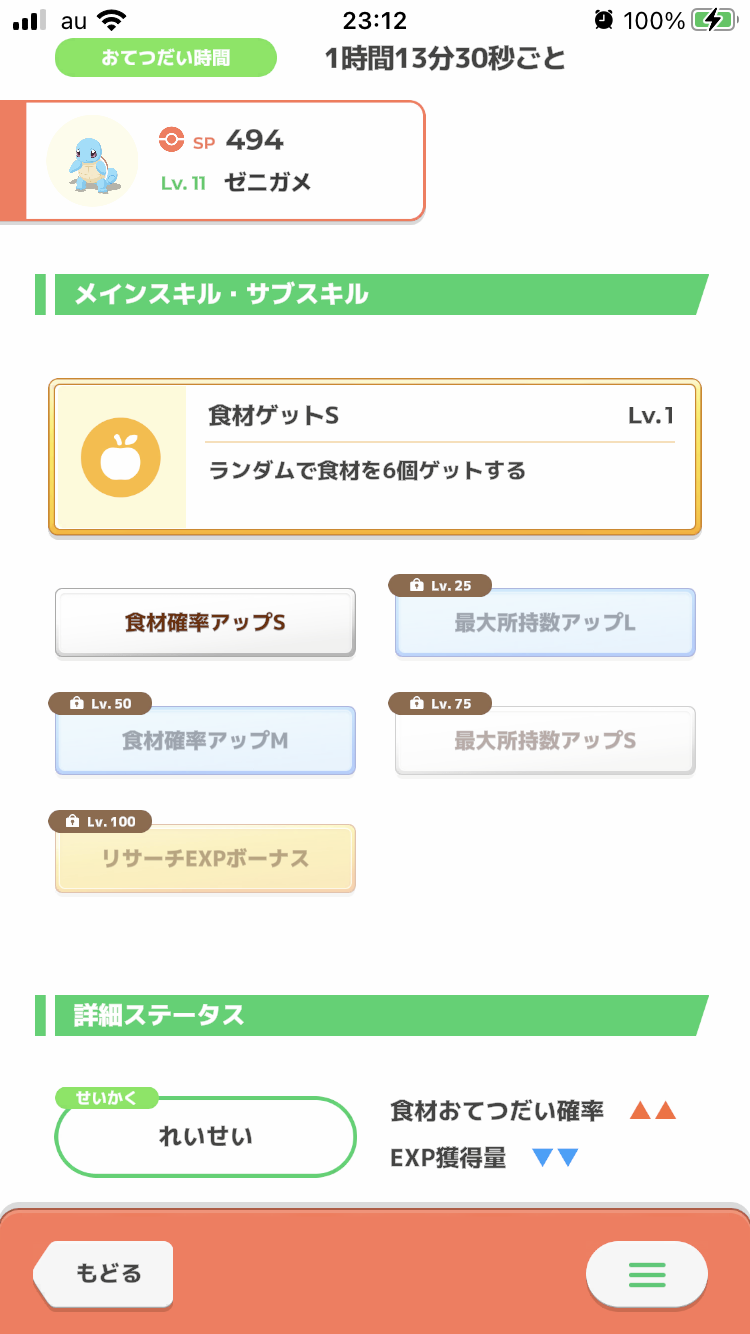Tap the Squirtle portrait thumbnail
Image resolution: width=750 pixels, height=1334 pixels.
tap(93, 161)
